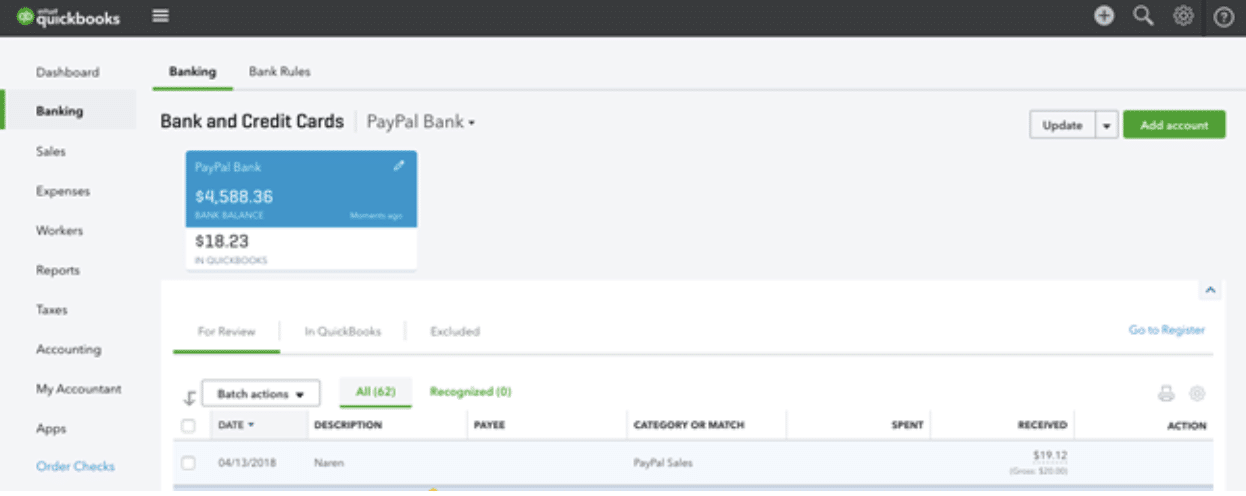Open Expenses in the sidebar

pyautogui.click(x=62, y=191)
